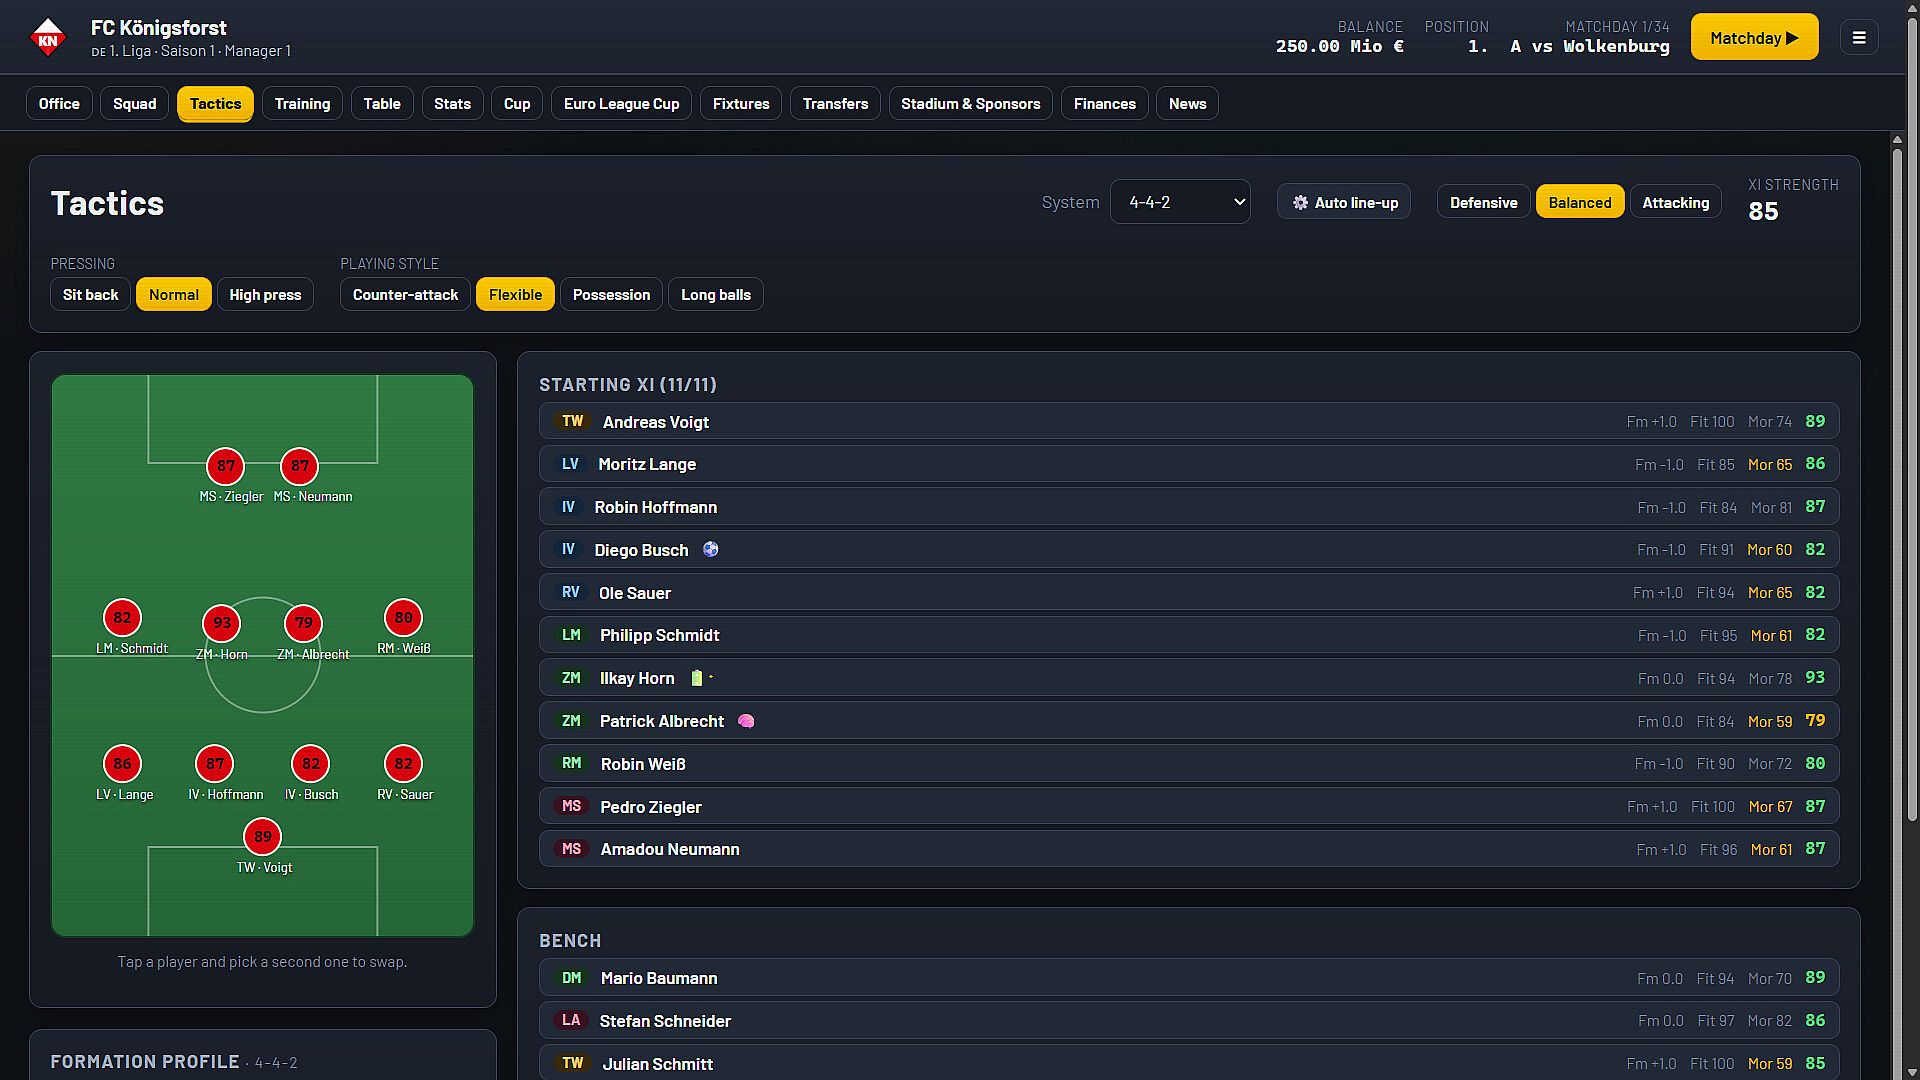Image resolution: width=1920 pixels, height=1080 pixels.
Task: Click the Auto line-up button
Action: click(1344, 202)
